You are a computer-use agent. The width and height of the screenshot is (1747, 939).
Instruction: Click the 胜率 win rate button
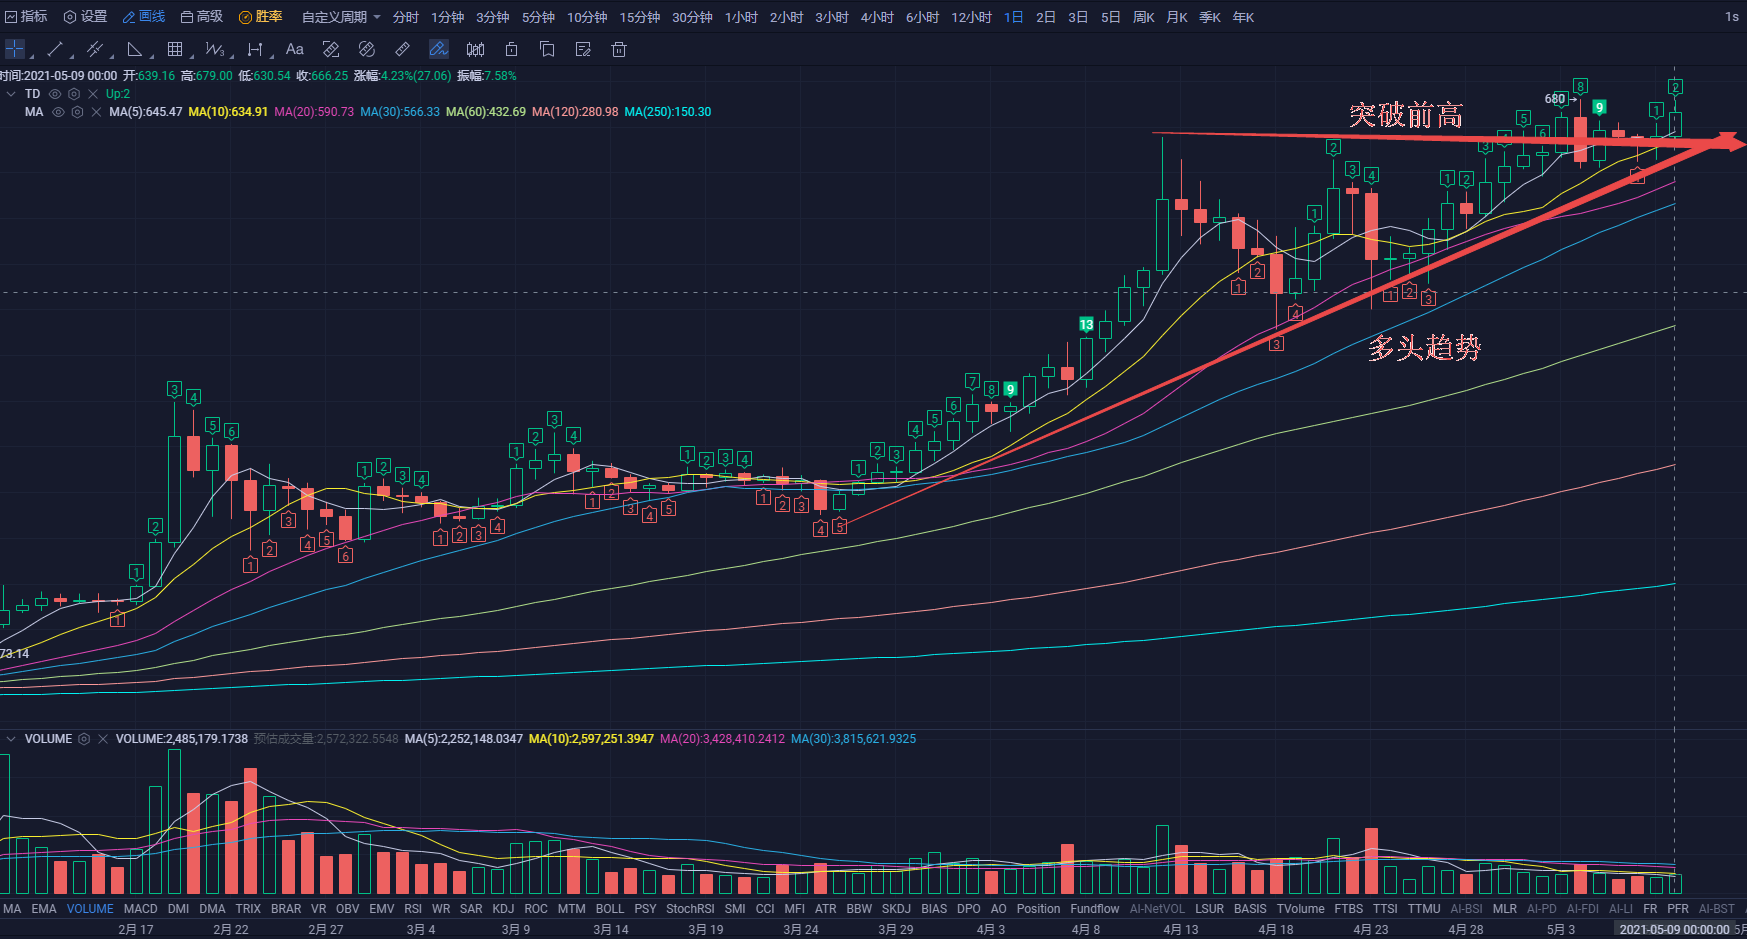click(x=261, y=17)
